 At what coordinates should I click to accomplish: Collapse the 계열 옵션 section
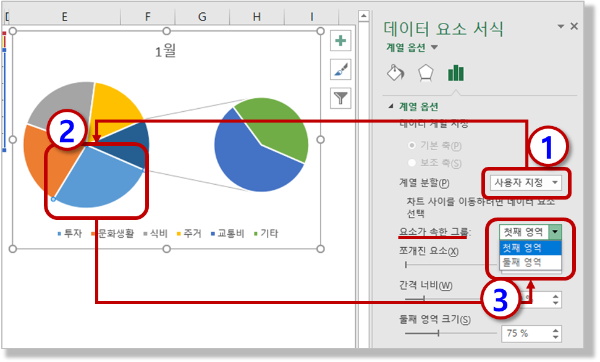click(391, 106)
